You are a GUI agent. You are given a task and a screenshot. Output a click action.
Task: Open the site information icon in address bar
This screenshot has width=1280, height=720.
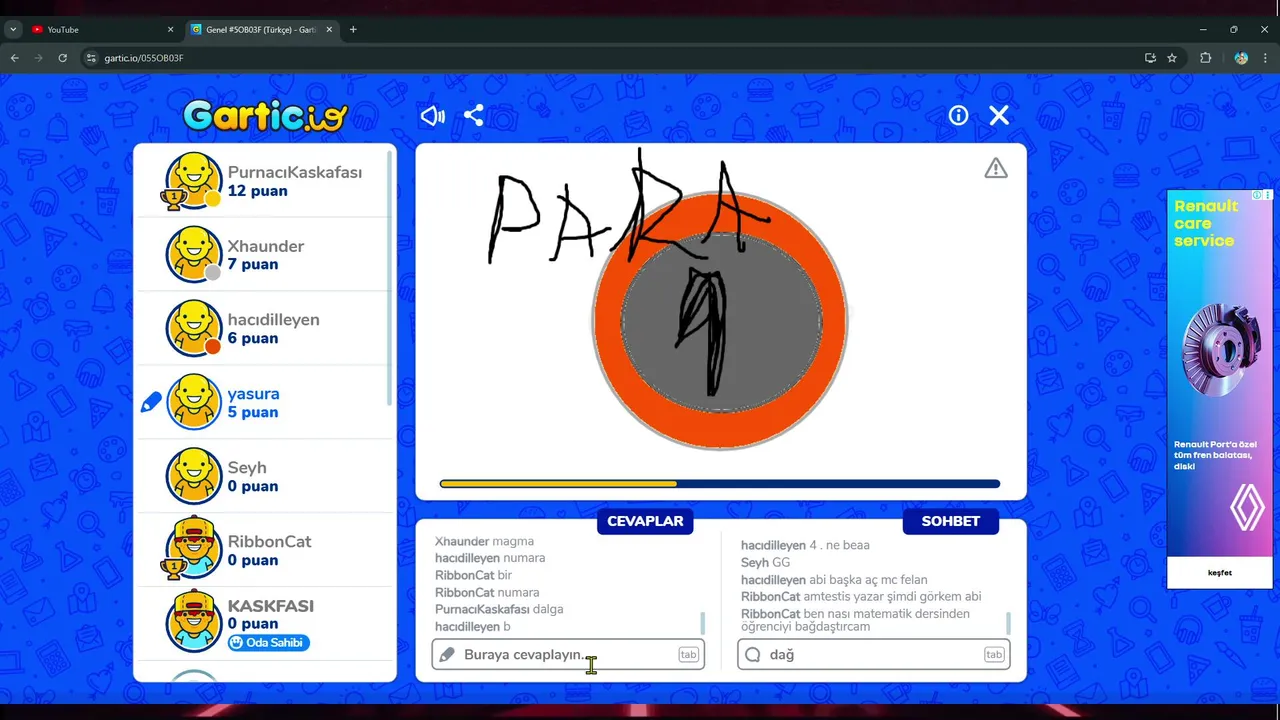[x=91, y=58]
